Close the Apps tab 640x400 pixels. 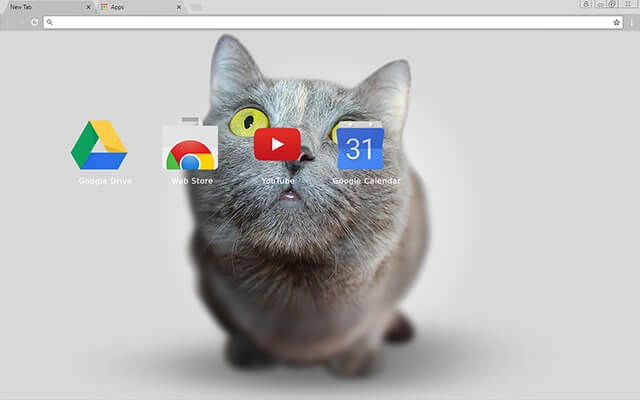point(179,7)
